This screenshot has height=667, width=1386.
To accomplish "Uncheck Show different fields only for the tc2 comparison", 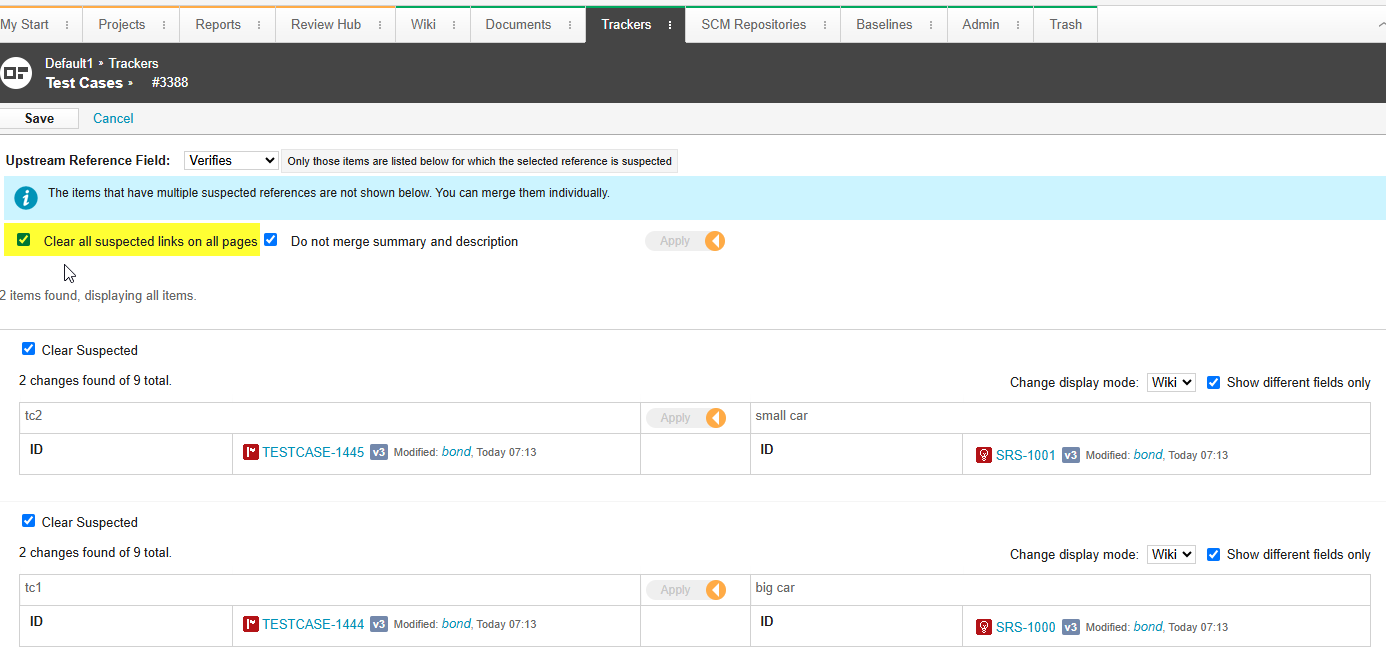I will [x=1213, y=381].
